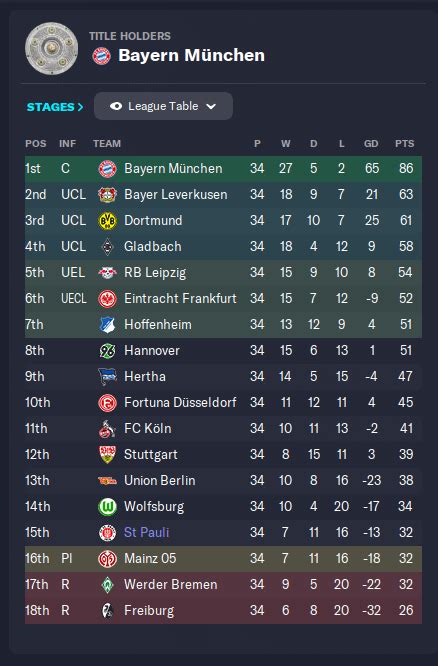Click Bayern München crest beside title holders
The width and height of the screenshot is (438, 666).
coord(102,56)
